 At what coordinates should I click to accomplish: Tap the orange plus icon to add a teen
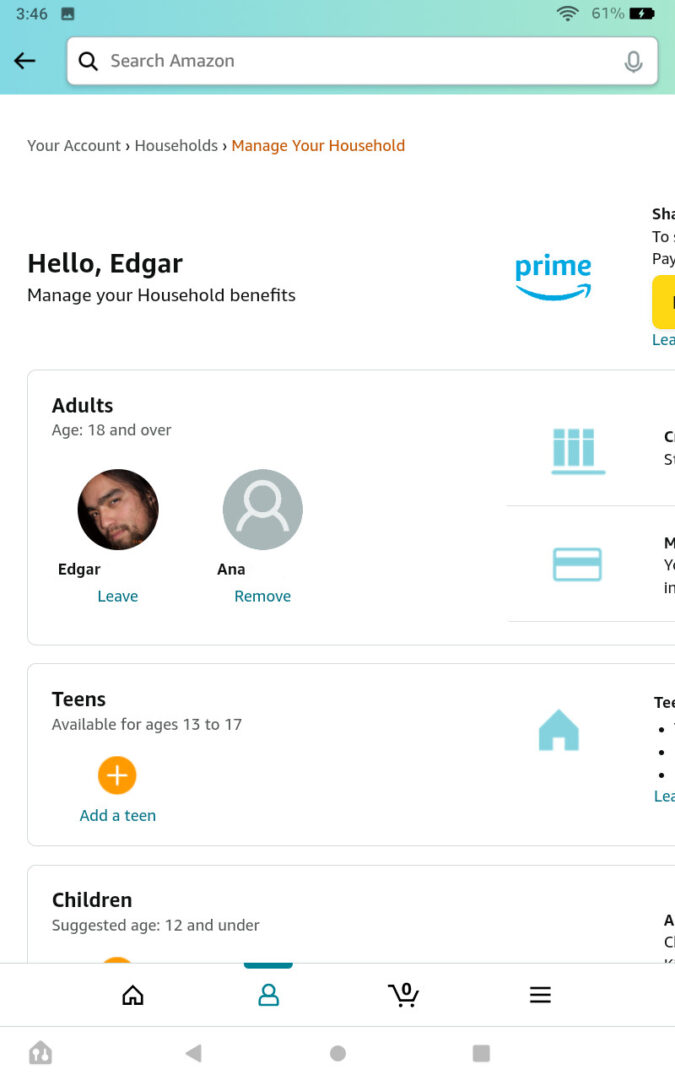click(x=117, y=775)
